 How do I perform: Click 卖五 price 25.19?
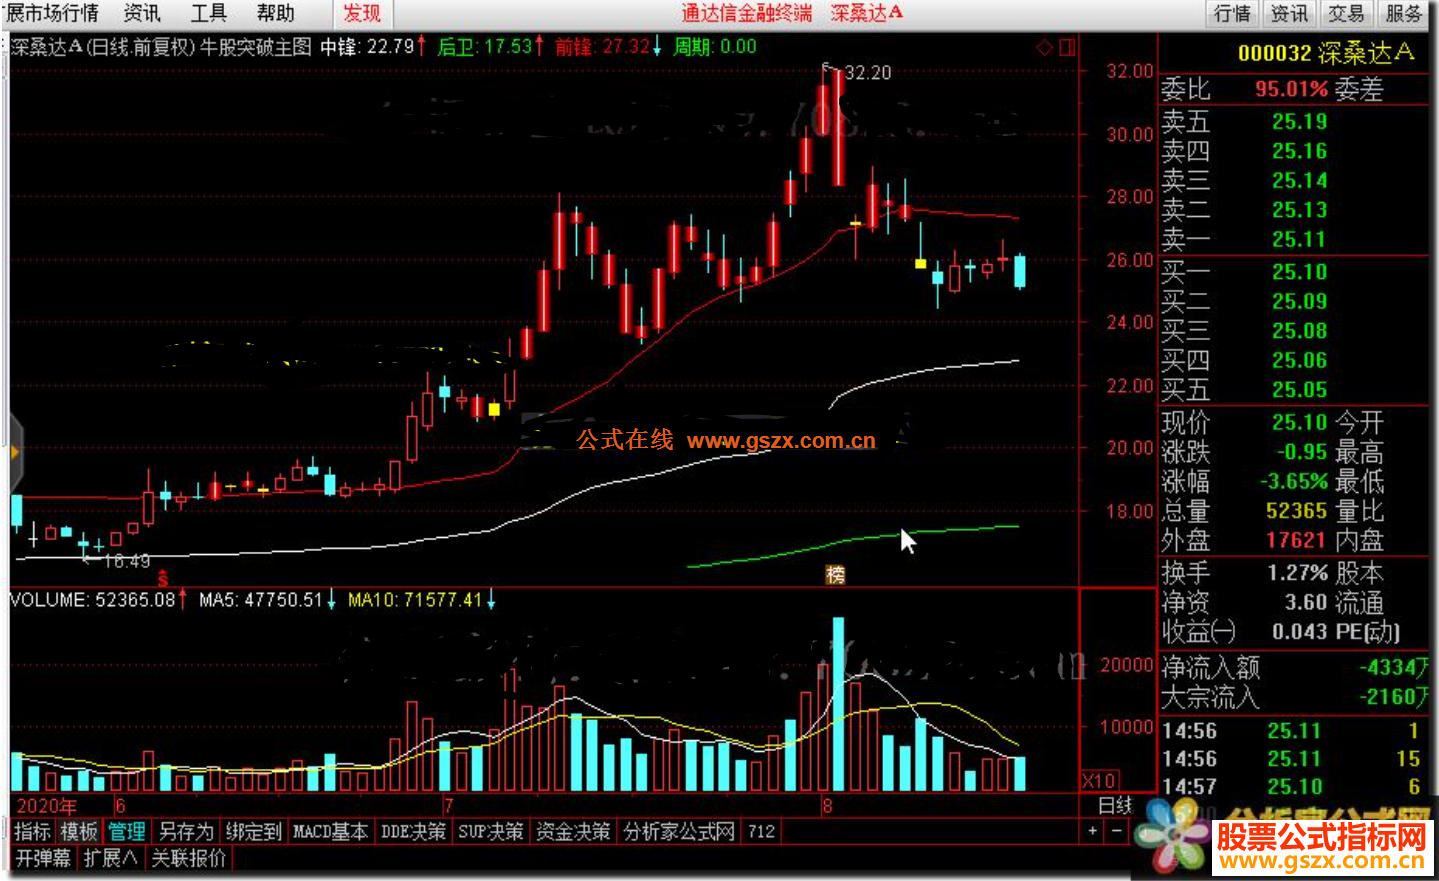[1299, 122]
